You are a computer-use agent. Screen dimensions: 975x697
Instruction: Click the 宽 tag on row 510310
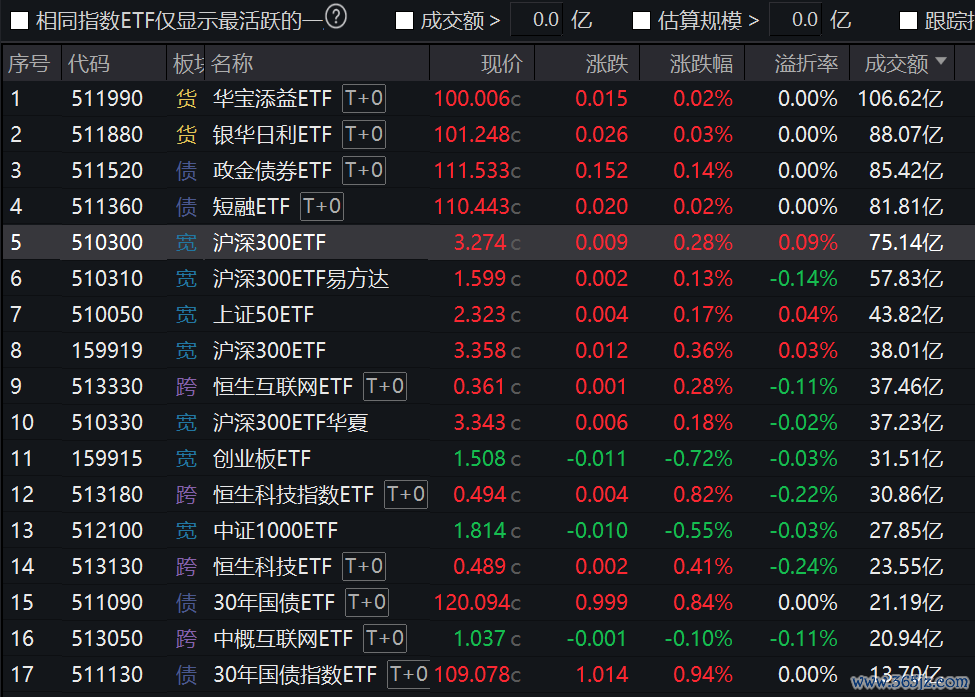tap(187, 279)
